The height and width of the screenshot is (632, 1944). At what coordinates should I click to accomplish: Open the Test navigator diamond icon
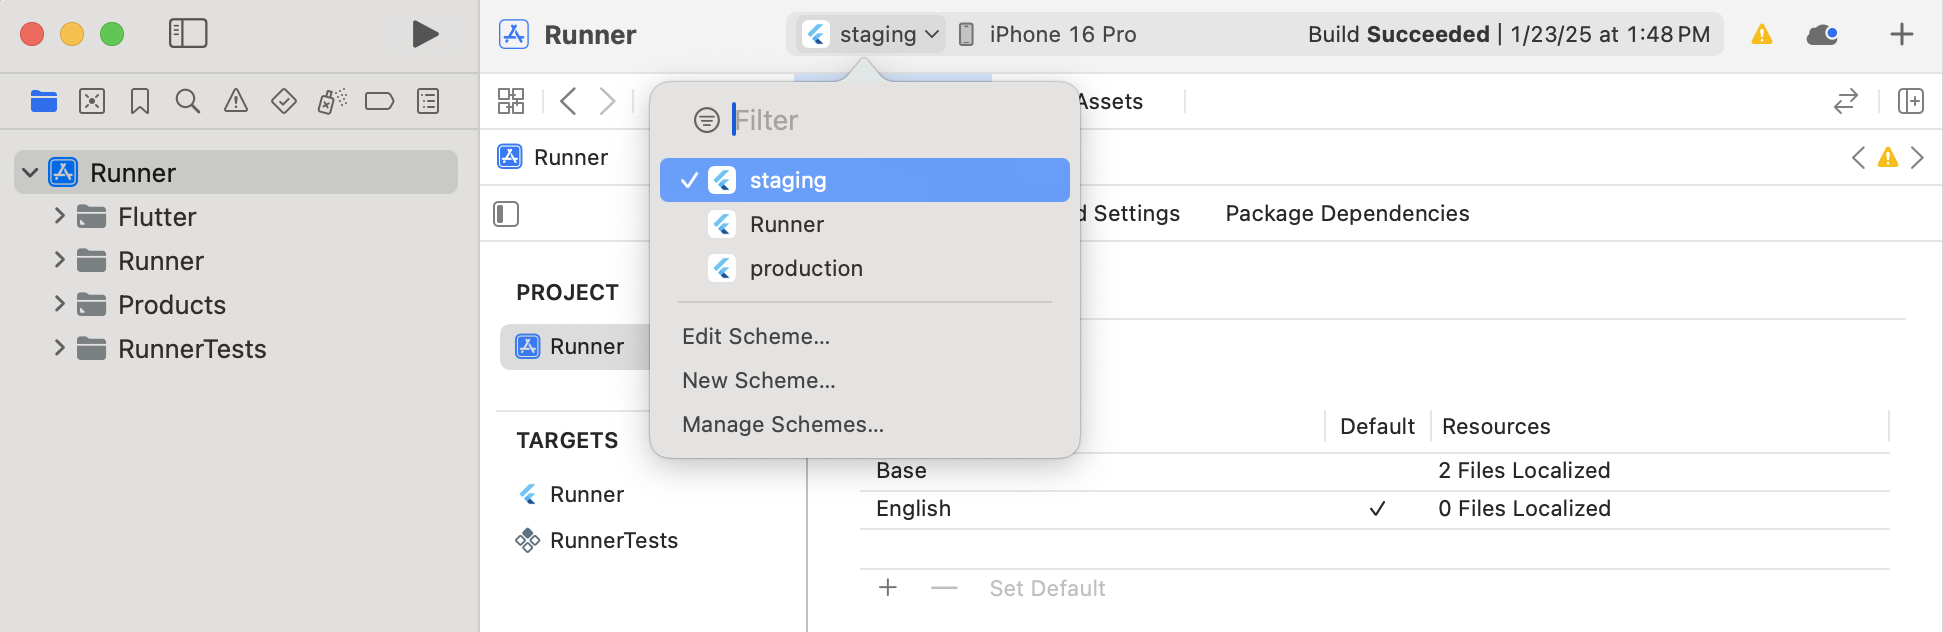click(284, 101)
